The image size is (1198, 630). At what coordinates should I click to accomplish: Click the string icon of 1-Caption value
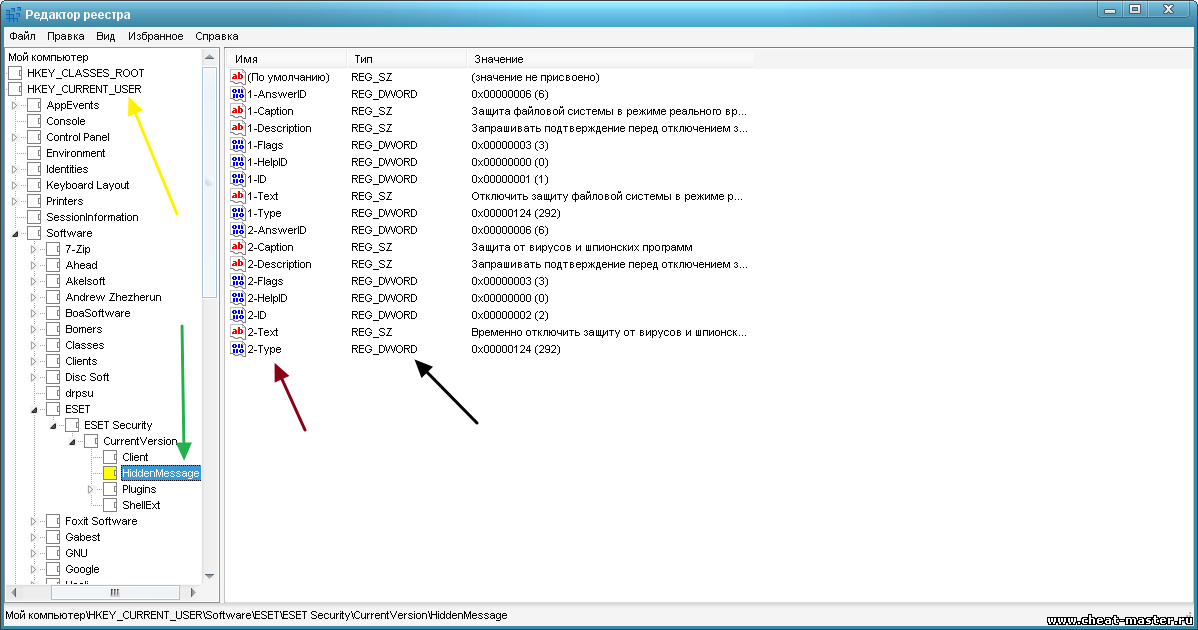pos(238,111)
